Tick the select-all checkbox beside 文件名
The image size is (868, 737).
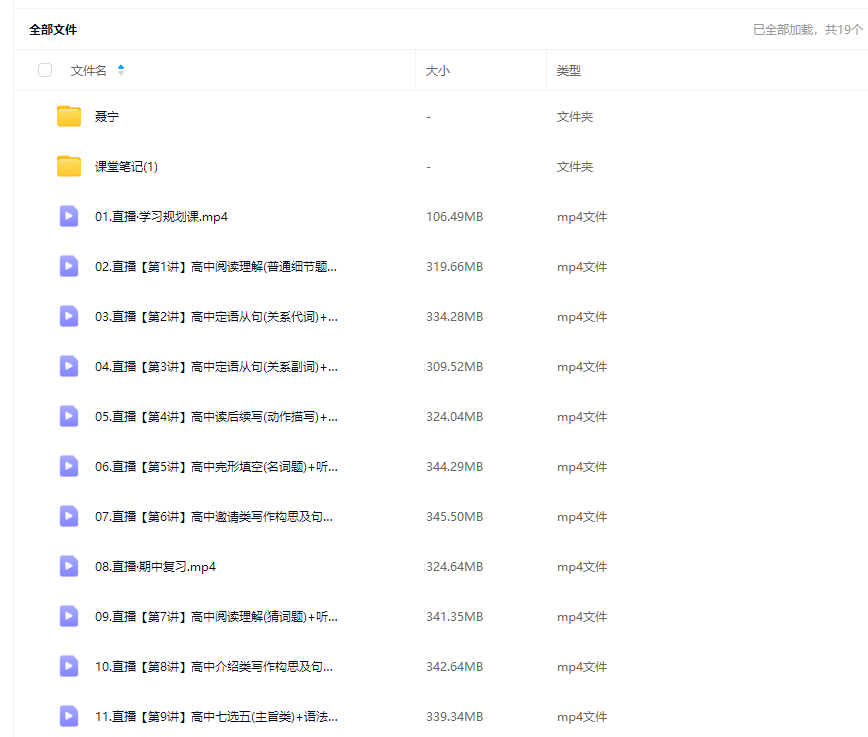click(x=45, y=70)
